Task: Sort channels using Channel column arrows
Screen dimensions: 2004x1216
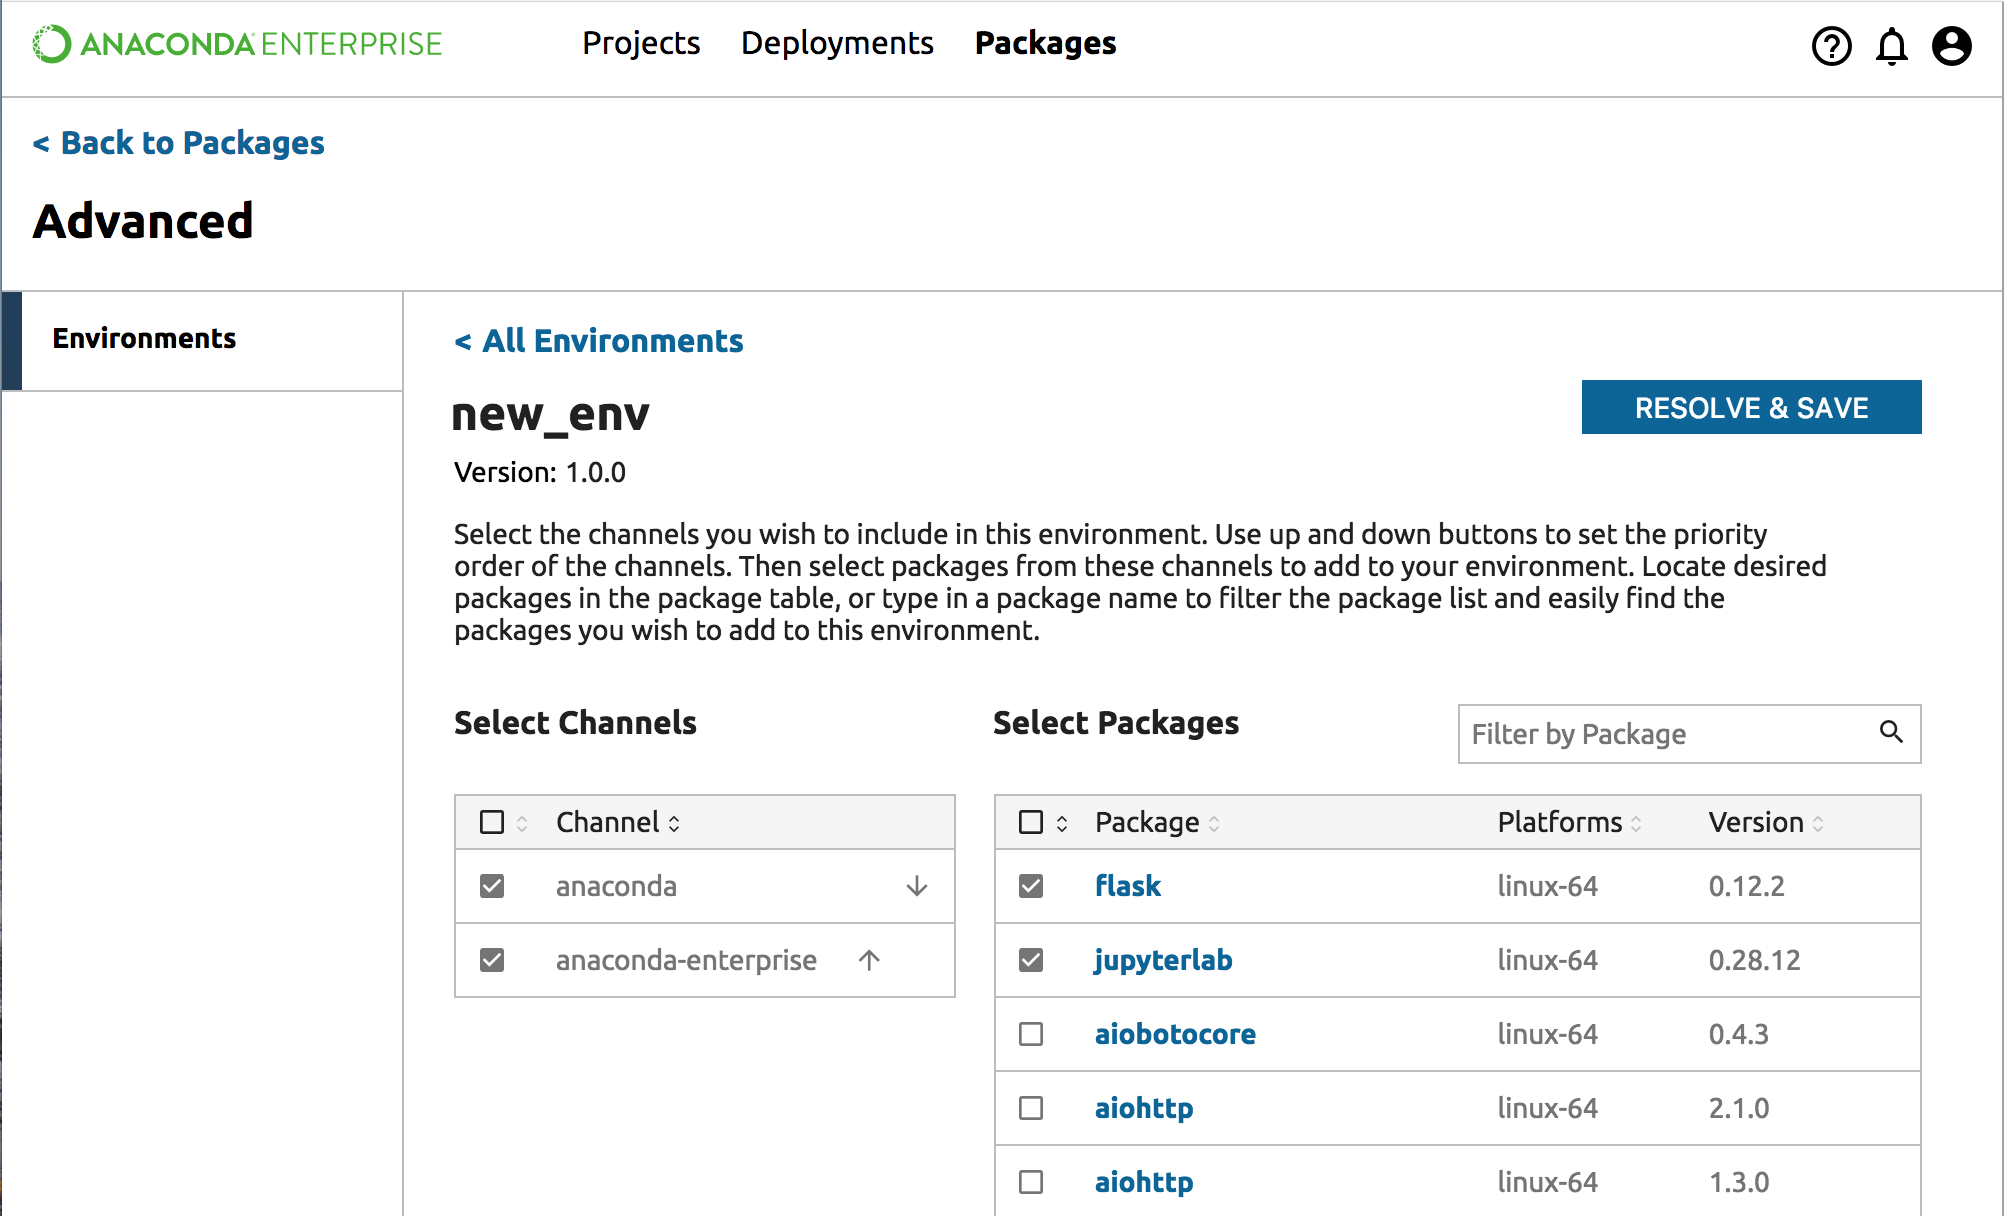Action: (674, 823)
